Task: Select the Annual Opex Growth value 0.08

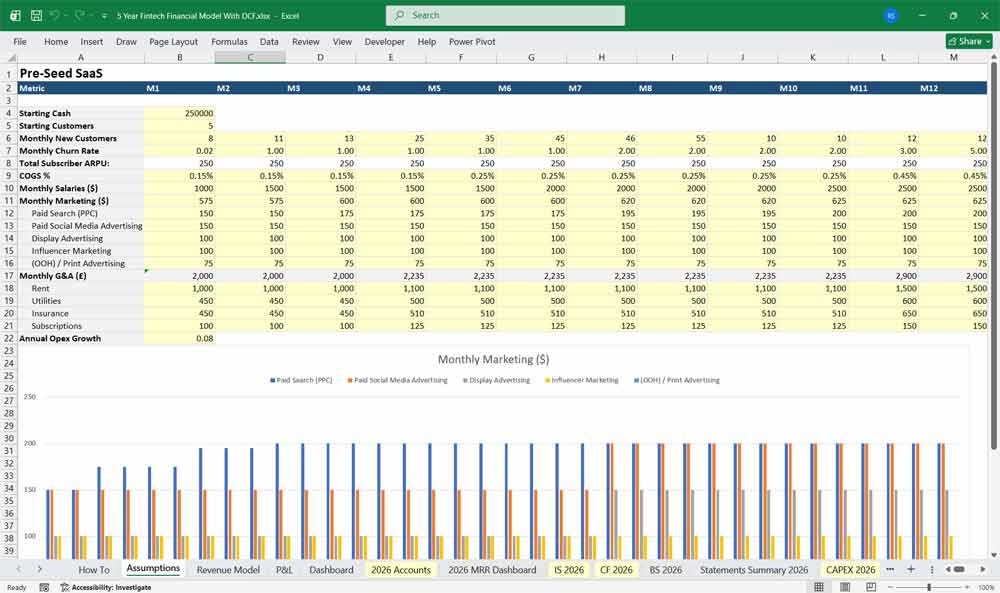Action: coord(180,339)
